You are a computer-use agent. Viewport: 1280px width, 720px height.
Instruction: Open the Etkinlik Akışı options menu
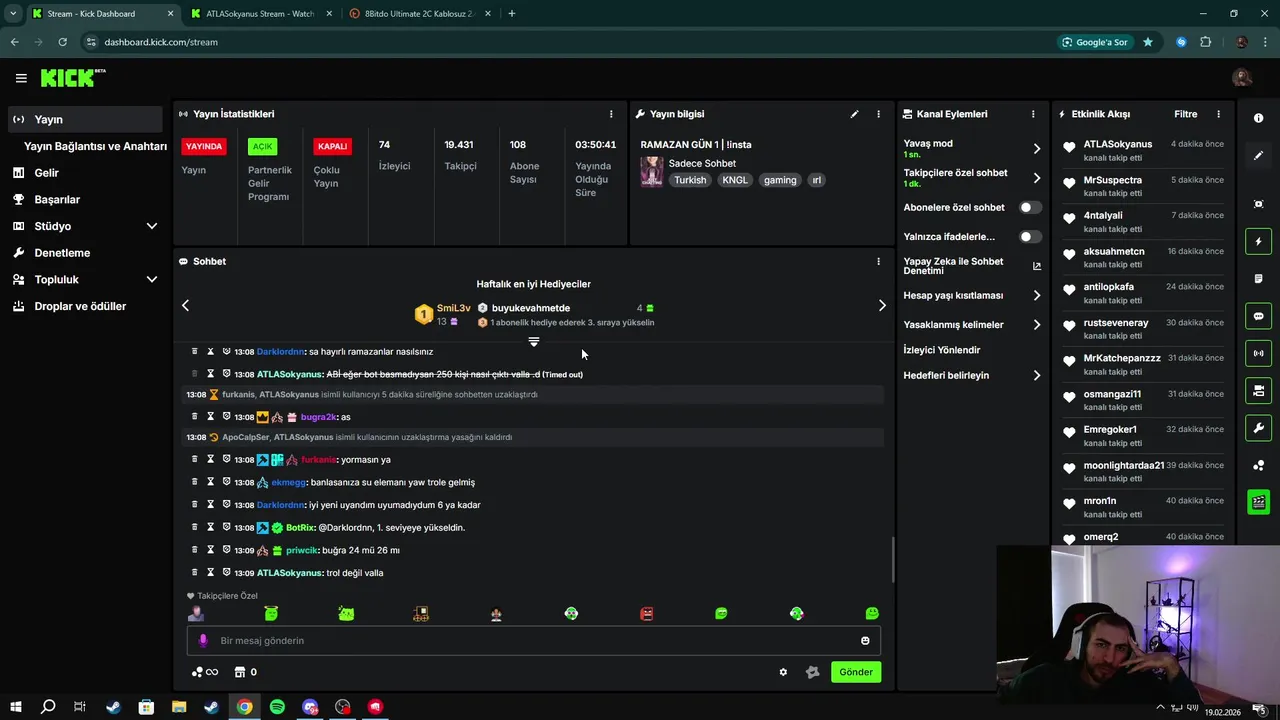1218,114
